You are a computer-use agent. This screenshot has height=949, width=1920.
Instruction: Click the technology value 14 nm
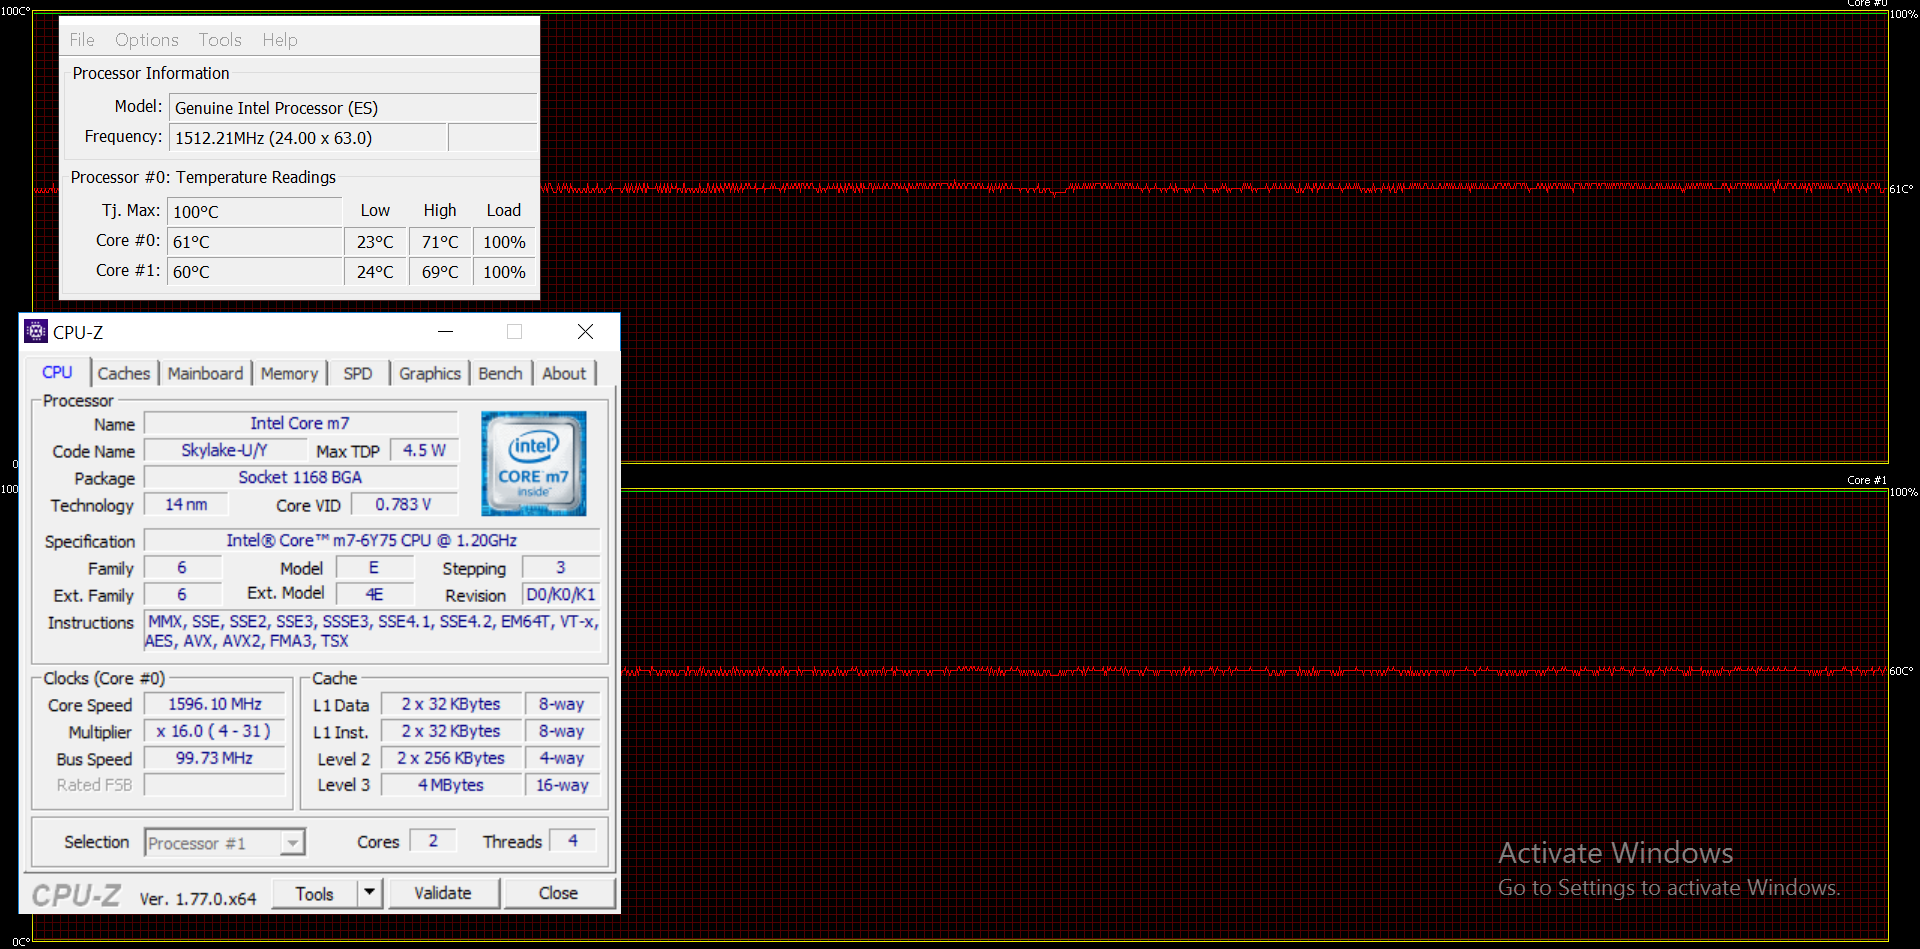click(187, 504)
